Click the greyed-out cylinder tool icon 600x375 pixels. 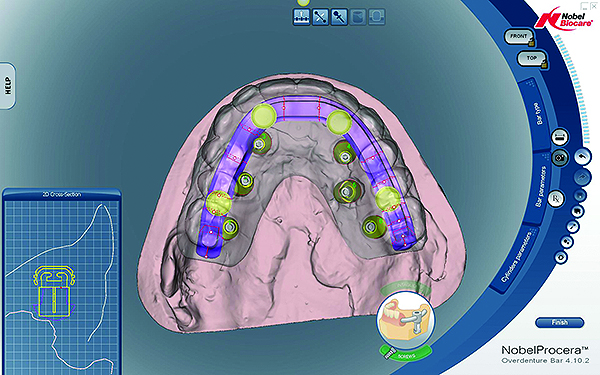[x=358, y=17]
